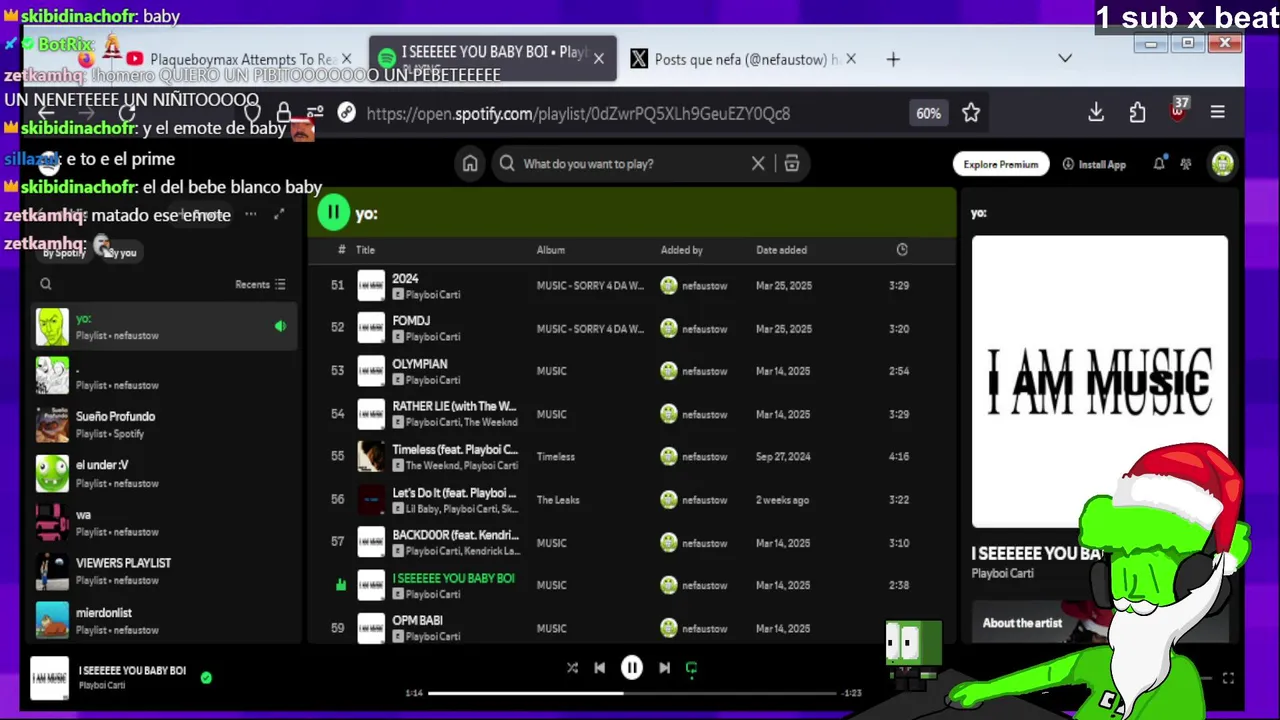The image size is (1280, 720).
Task: Click the Spotify URL address bar
Action: pyautogui.click(x=578, y=113)
